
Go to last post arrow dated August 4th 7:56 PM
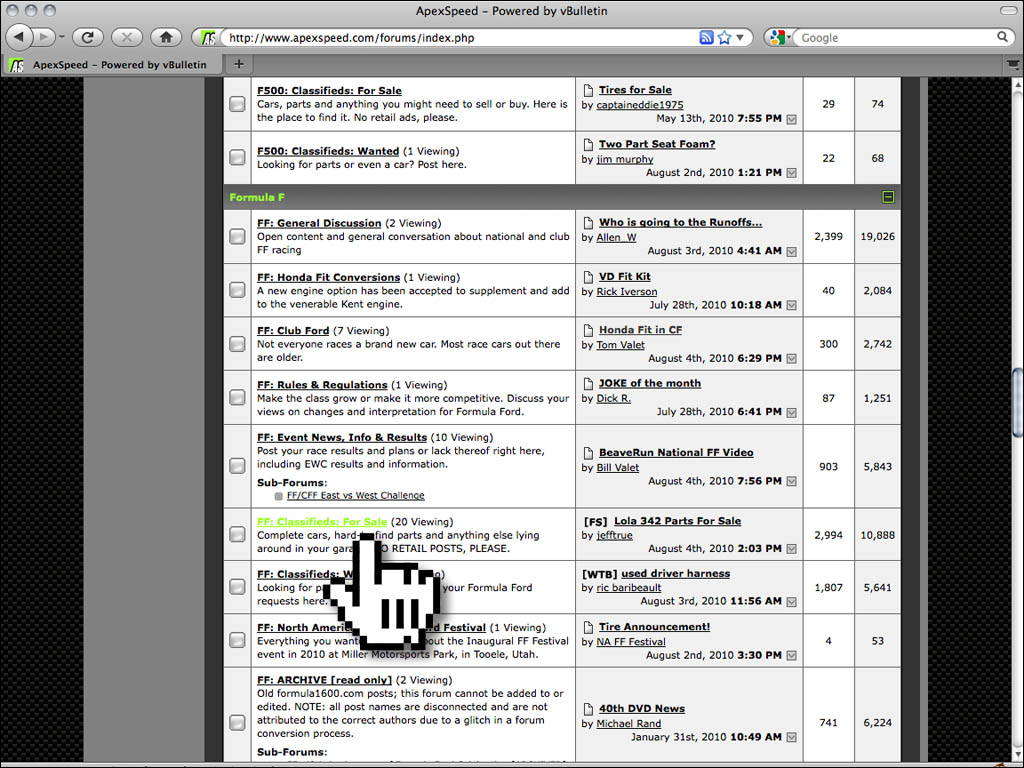(x=792, y=482)
